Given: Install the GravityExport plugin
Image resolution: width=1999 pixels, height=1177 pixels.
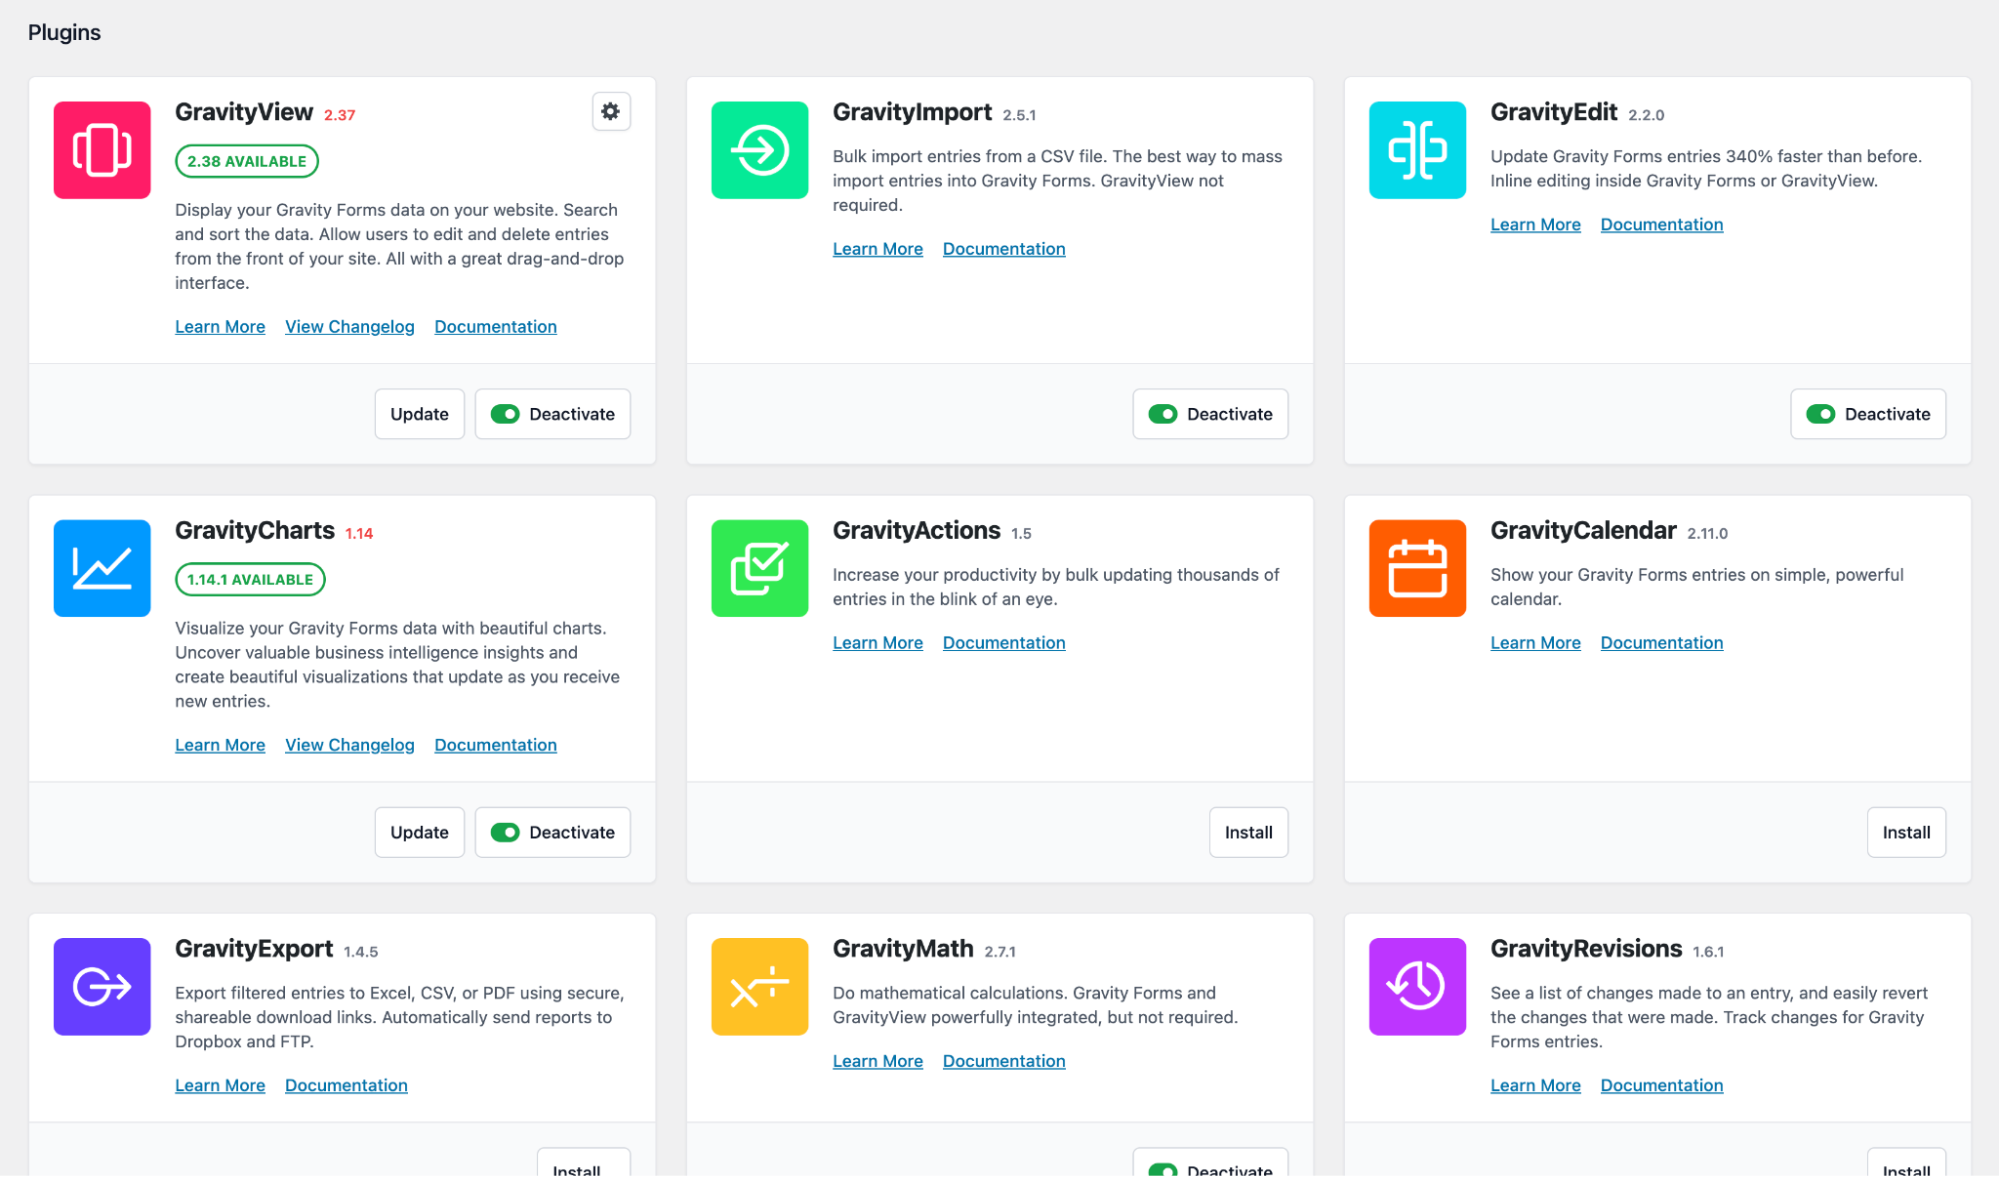Looking at the screenshot, I should 584,1164.
